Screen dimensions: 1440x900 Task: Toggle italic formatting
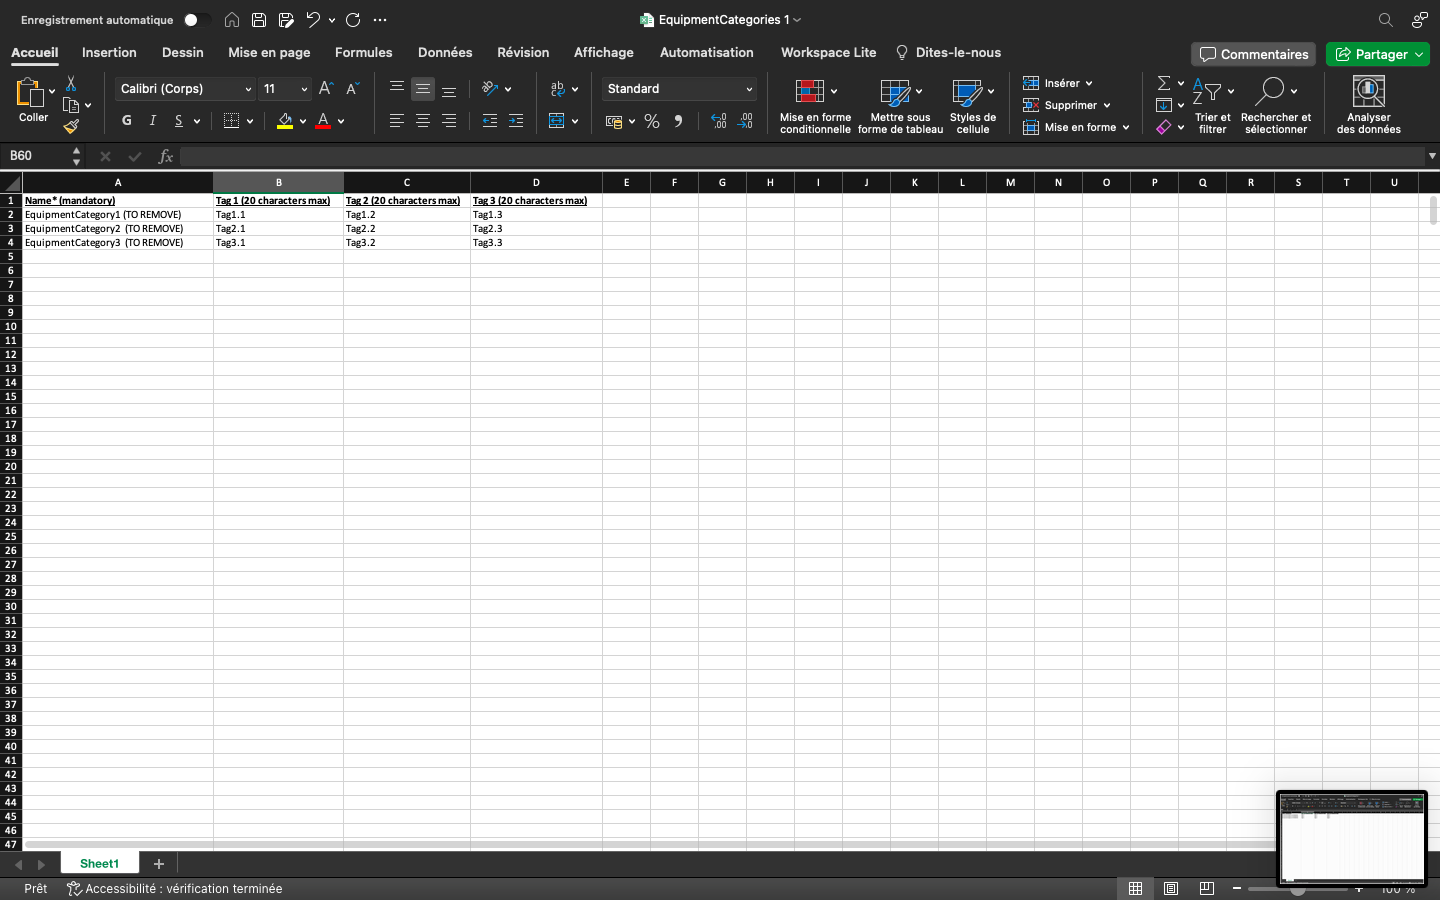tap(152, 121)
